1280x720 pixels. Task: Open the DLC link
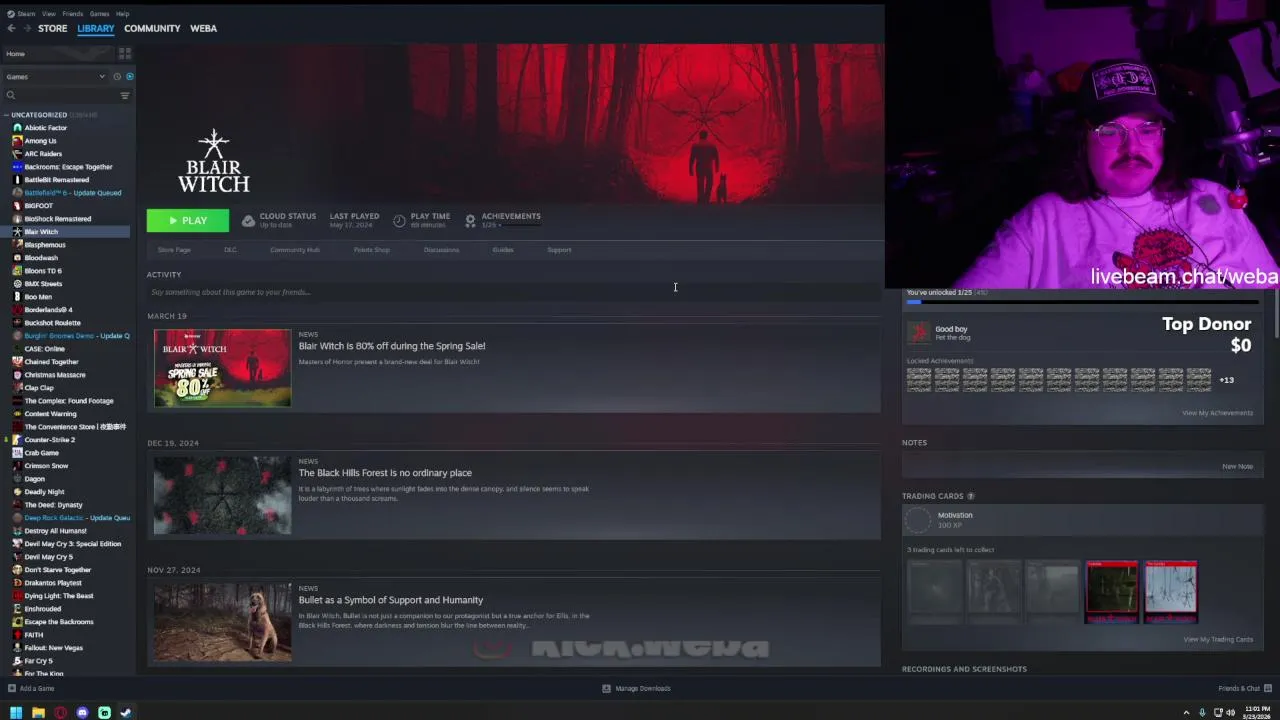[x=230, y=250]
